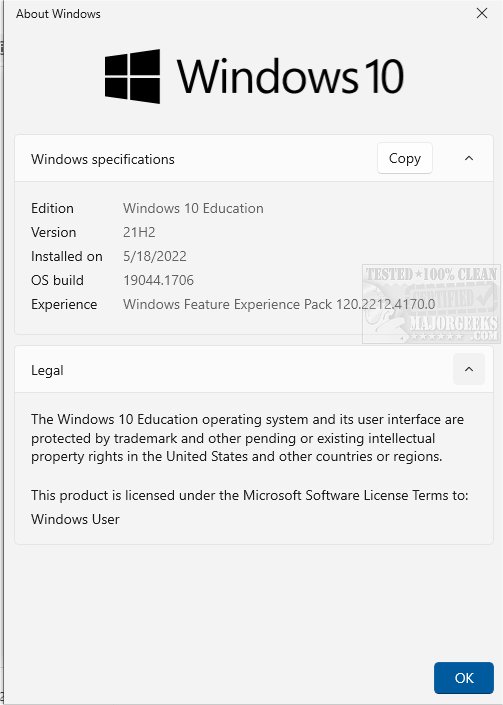The height and width of the screenshot is (705, 503).
Task: Collapse the Windows specifications section
Action: 469,158
